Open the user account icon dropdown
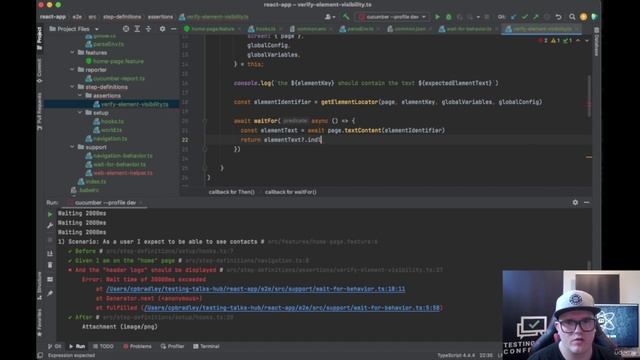The image size is (640, 360). point(330,17)
